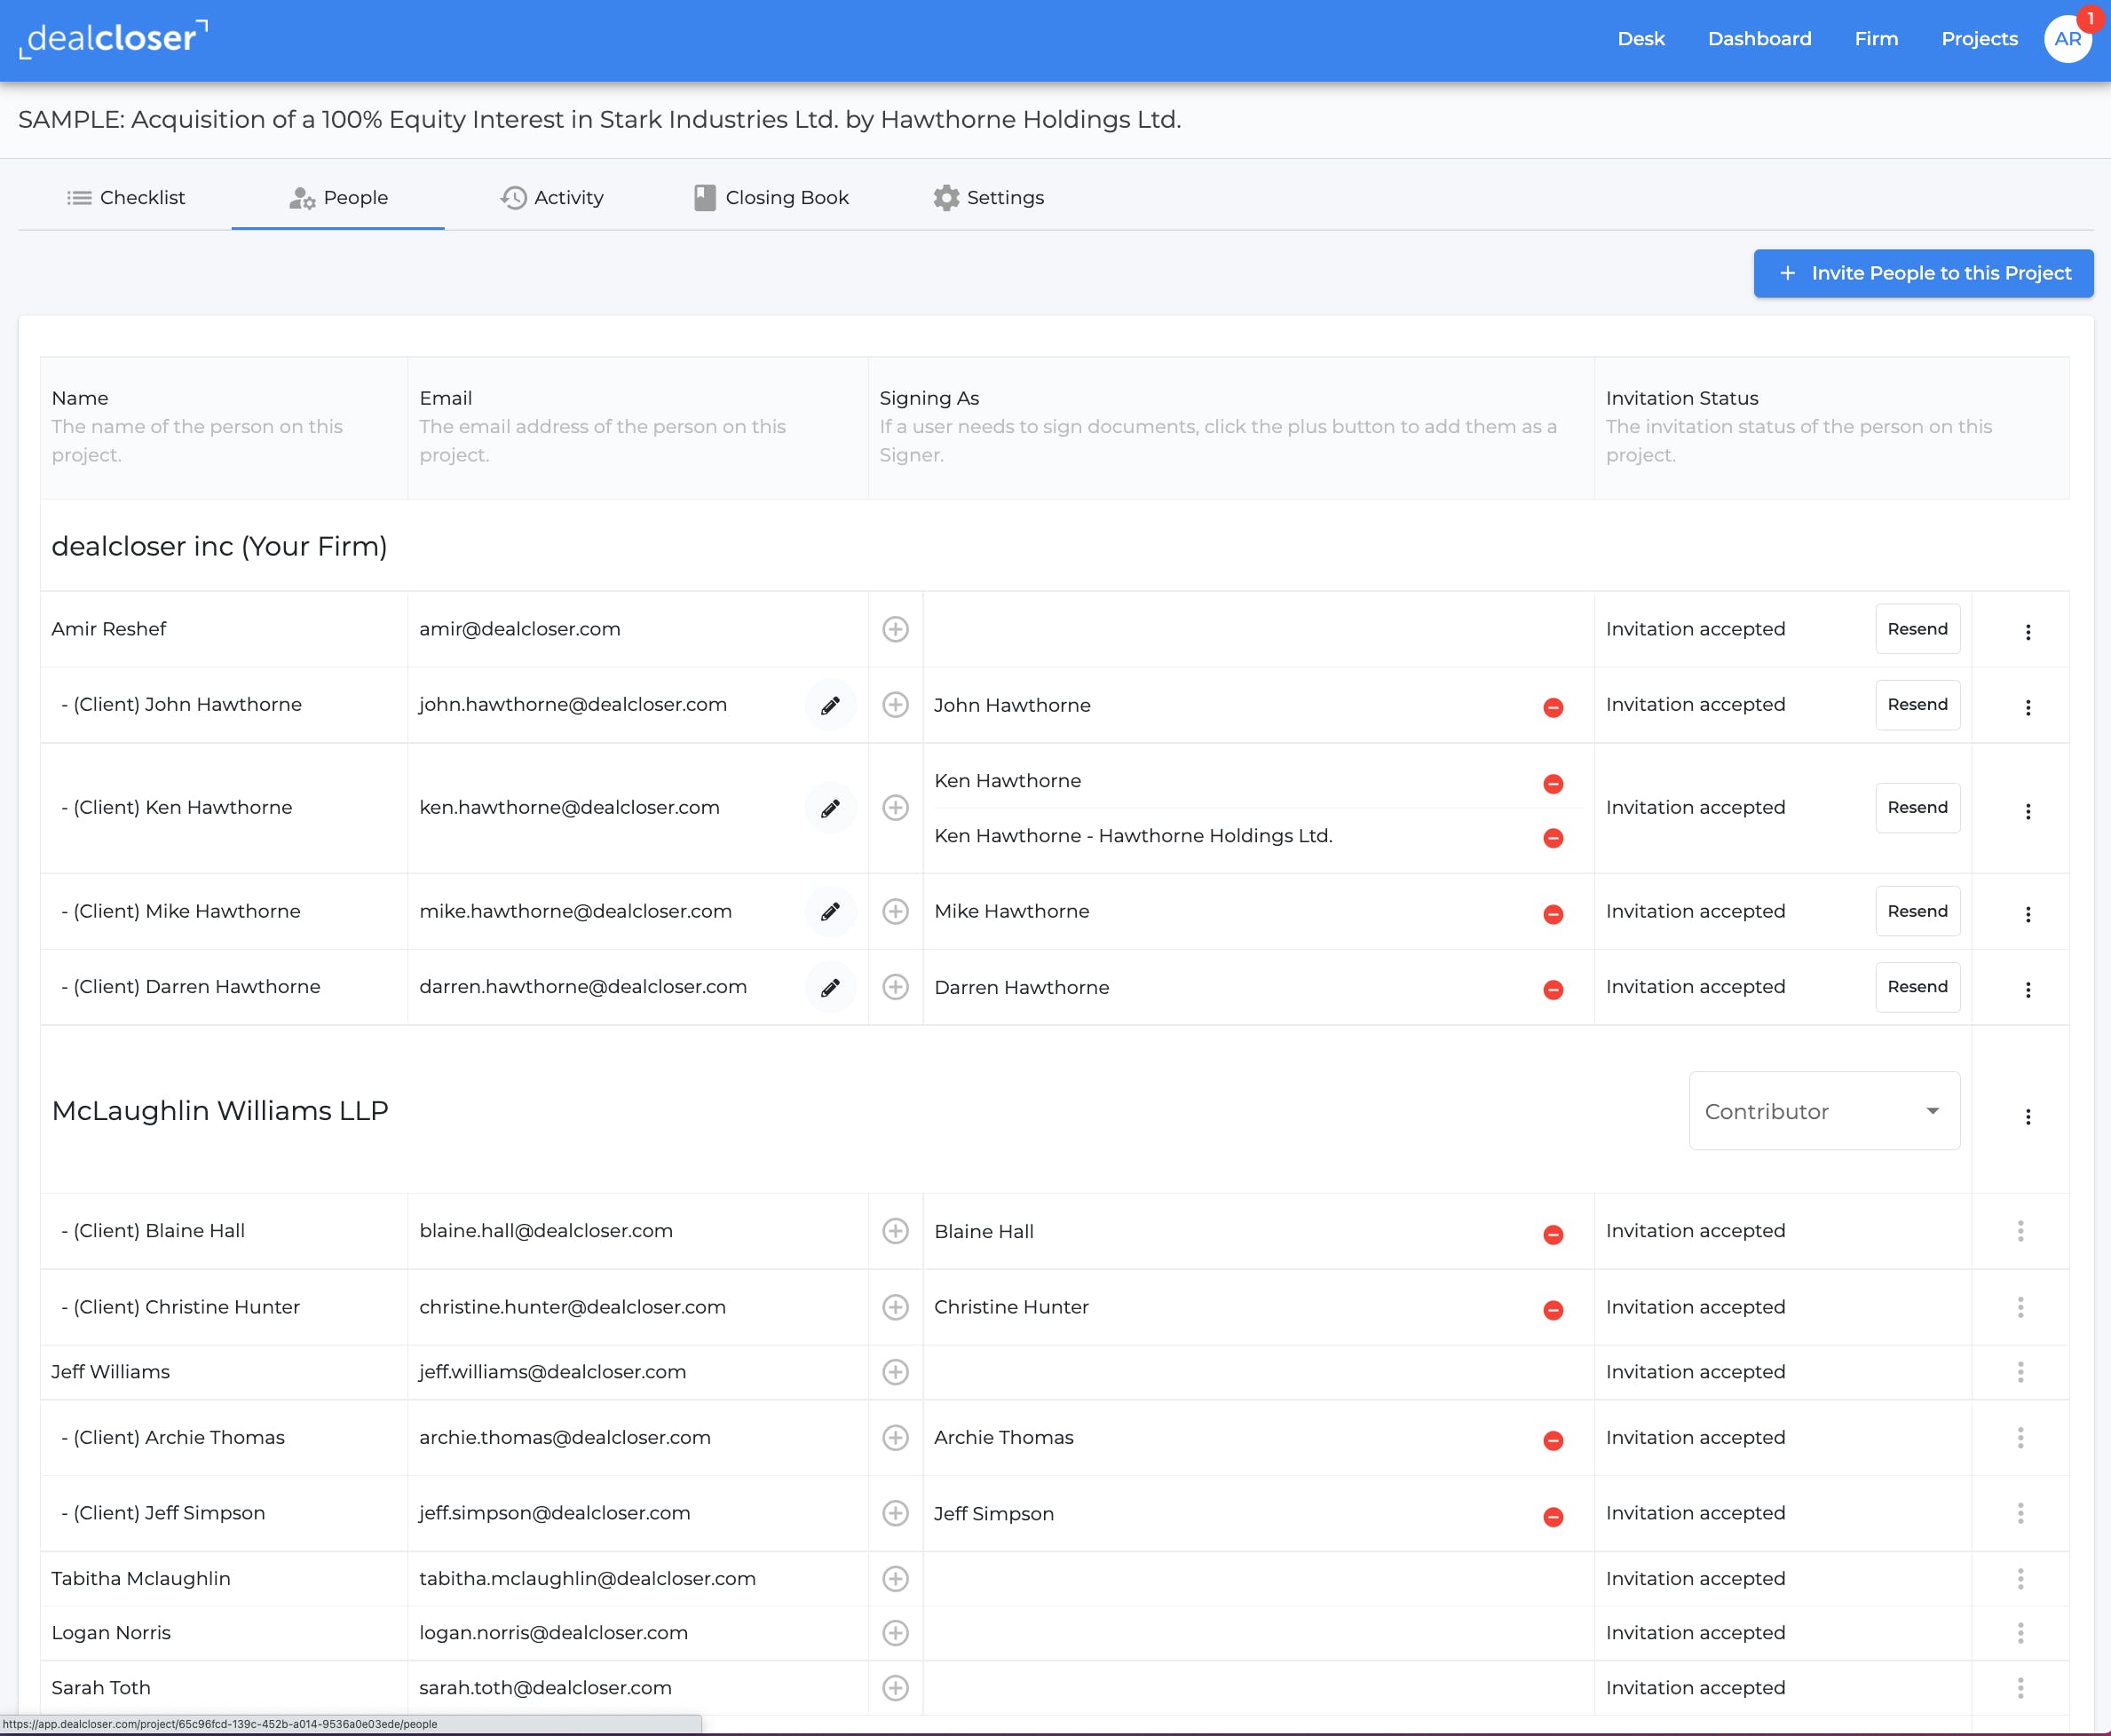The width and height of the screenshot is (2111, 1736).
Task: Remove Jeff Simpson signer
Action: 1553,1517
